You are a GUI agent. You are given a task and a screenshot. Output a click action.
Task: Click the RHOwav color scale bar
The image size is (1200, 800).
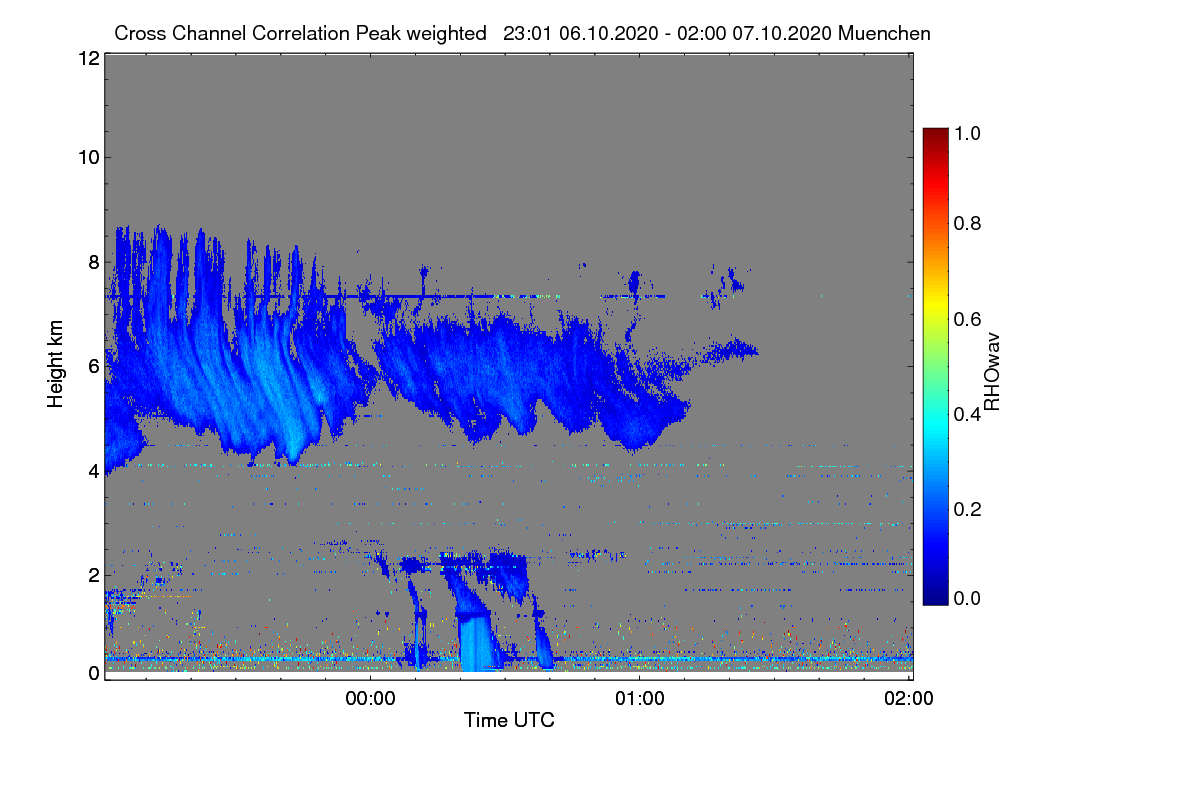[935, 366]
